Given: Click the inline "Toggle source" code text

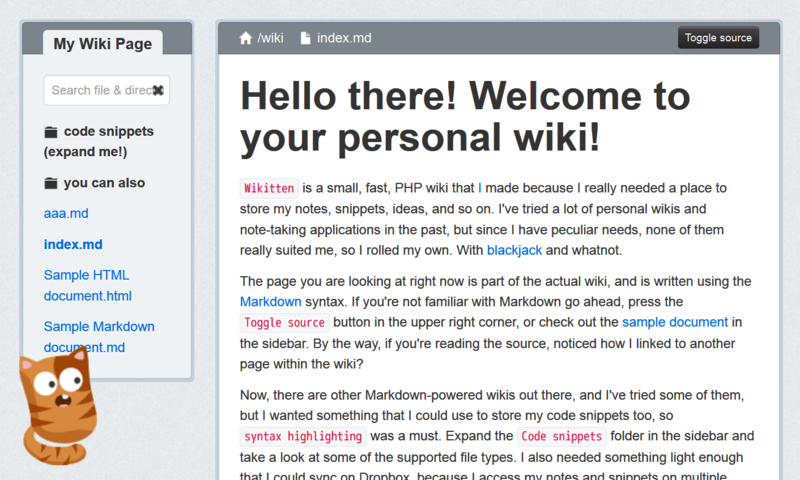Looking at the screenshot, I should [284, 322].
